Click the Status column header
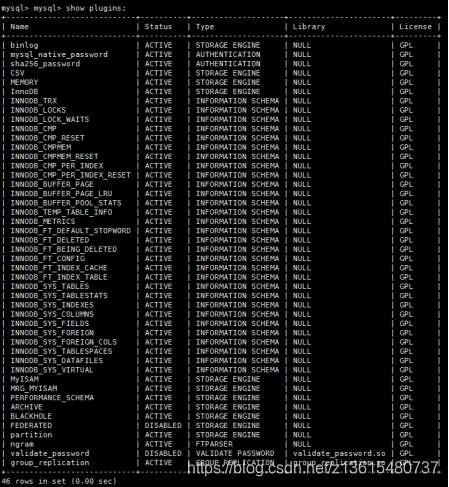The image size is (449, 487). tap(158, 27)
